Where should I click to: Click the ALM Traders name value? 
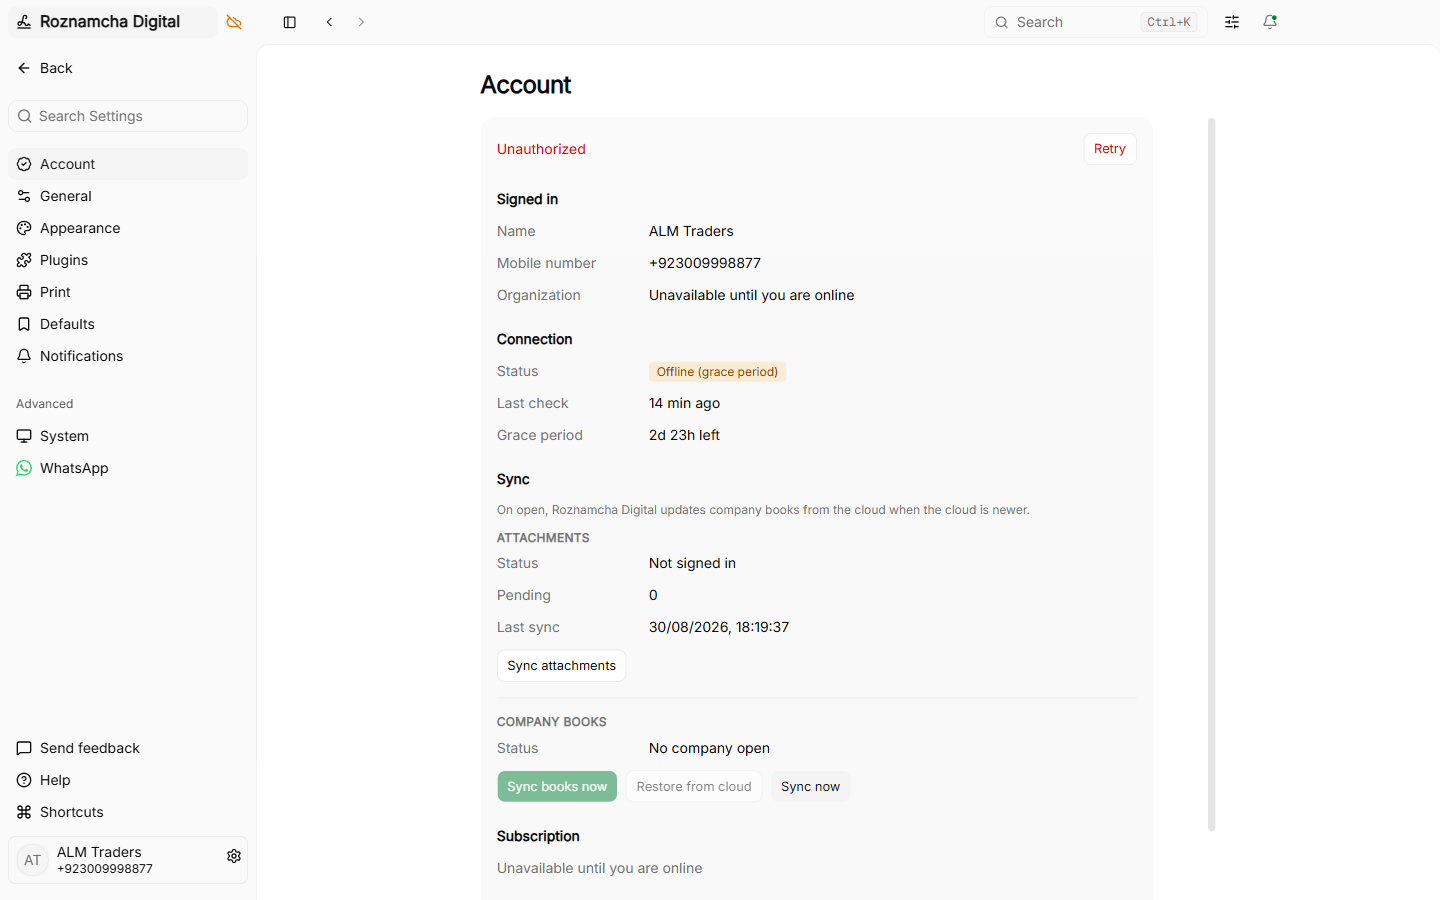[691, 231]
